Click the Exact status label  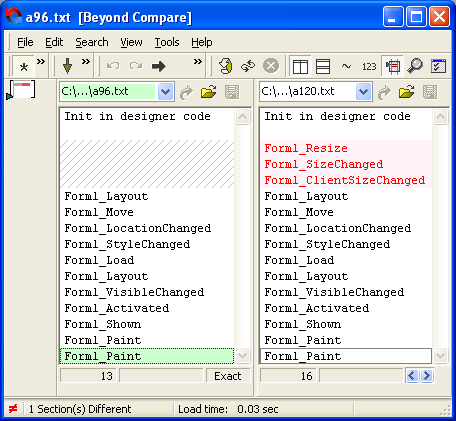tap(228, 376)
